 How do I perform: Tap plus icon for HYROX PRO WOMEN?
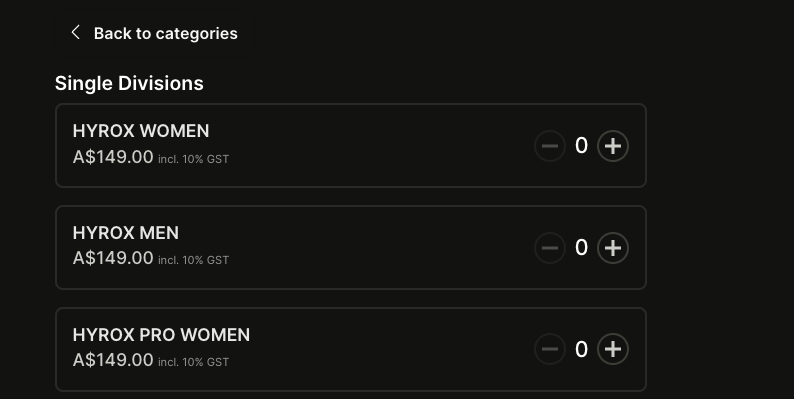click(x=613, y=349)
